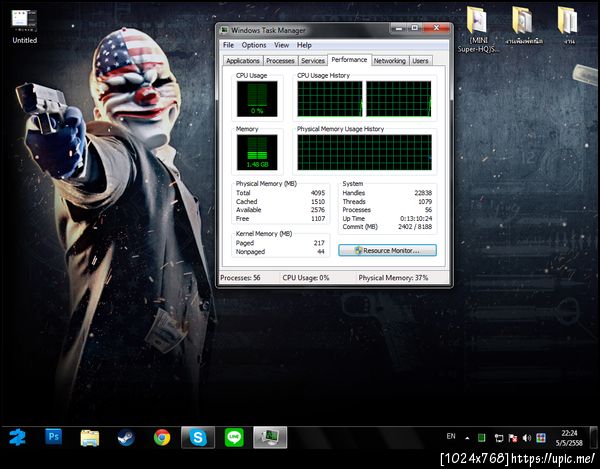Switch to the Networking tab
Viewport: 600px width, 469px height.
(x=390, y=61)
